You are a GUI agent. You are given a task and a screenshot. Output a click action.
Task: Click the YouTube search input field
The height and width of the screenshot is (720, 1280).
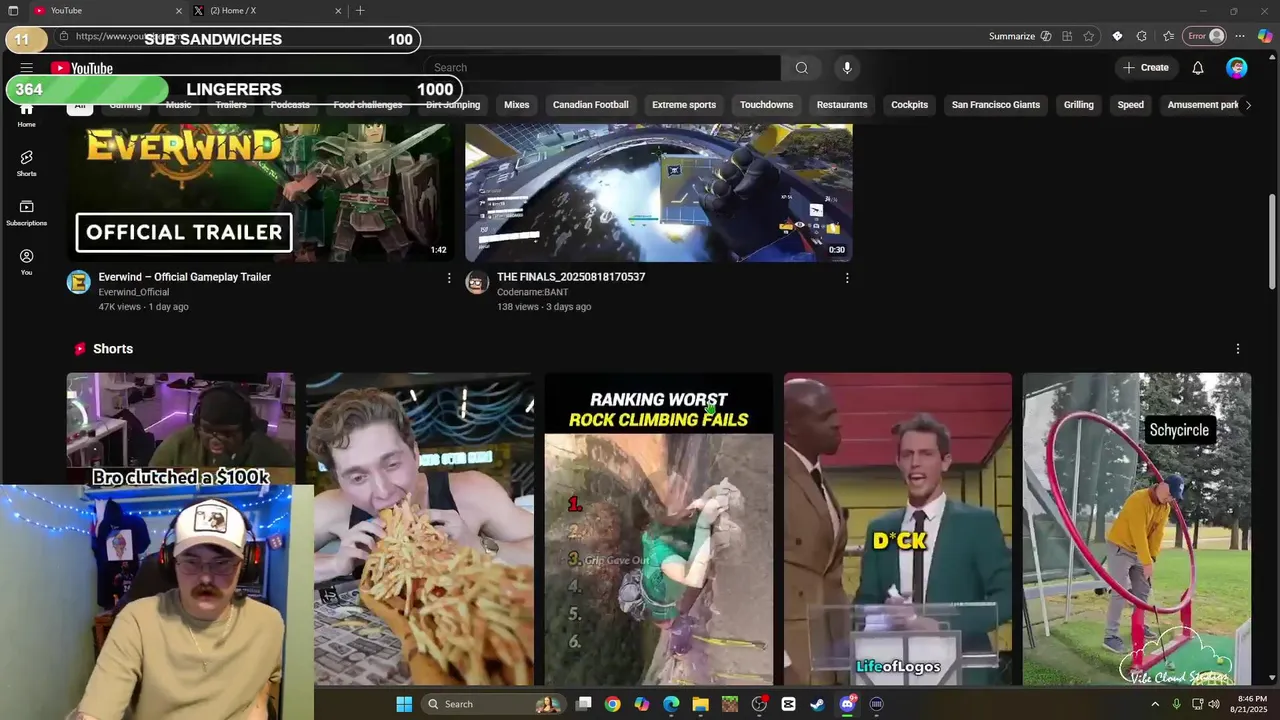(604, 68)
